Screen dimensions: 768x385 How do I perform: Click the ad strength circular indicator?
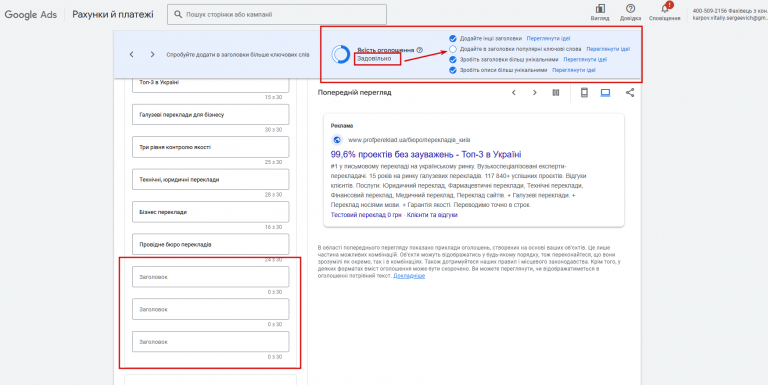pyautogui.click(x=340, y=54)
